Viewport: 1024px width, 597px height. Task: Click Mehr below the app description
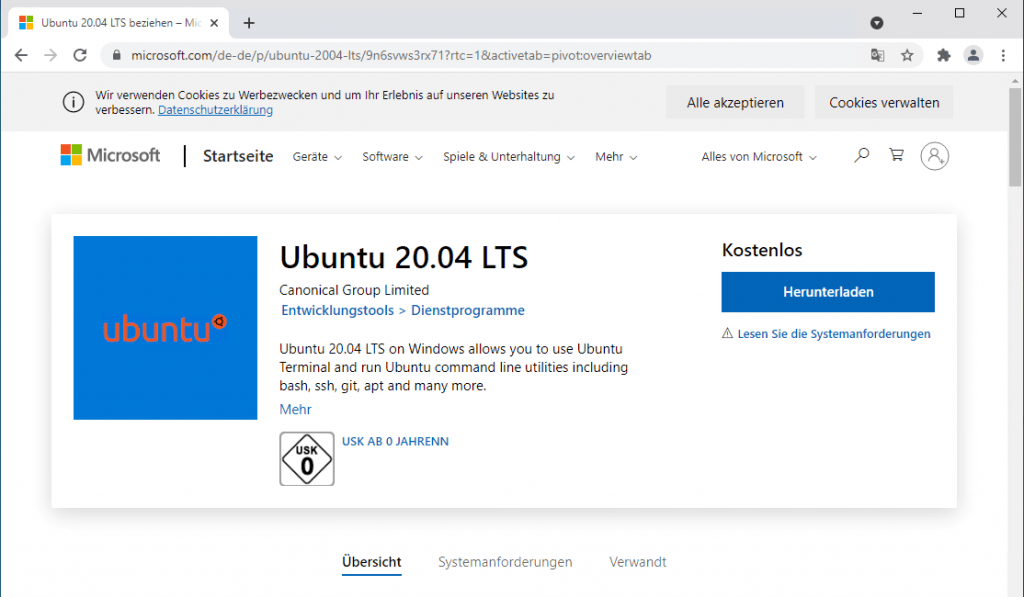click(x=295, y=410)
